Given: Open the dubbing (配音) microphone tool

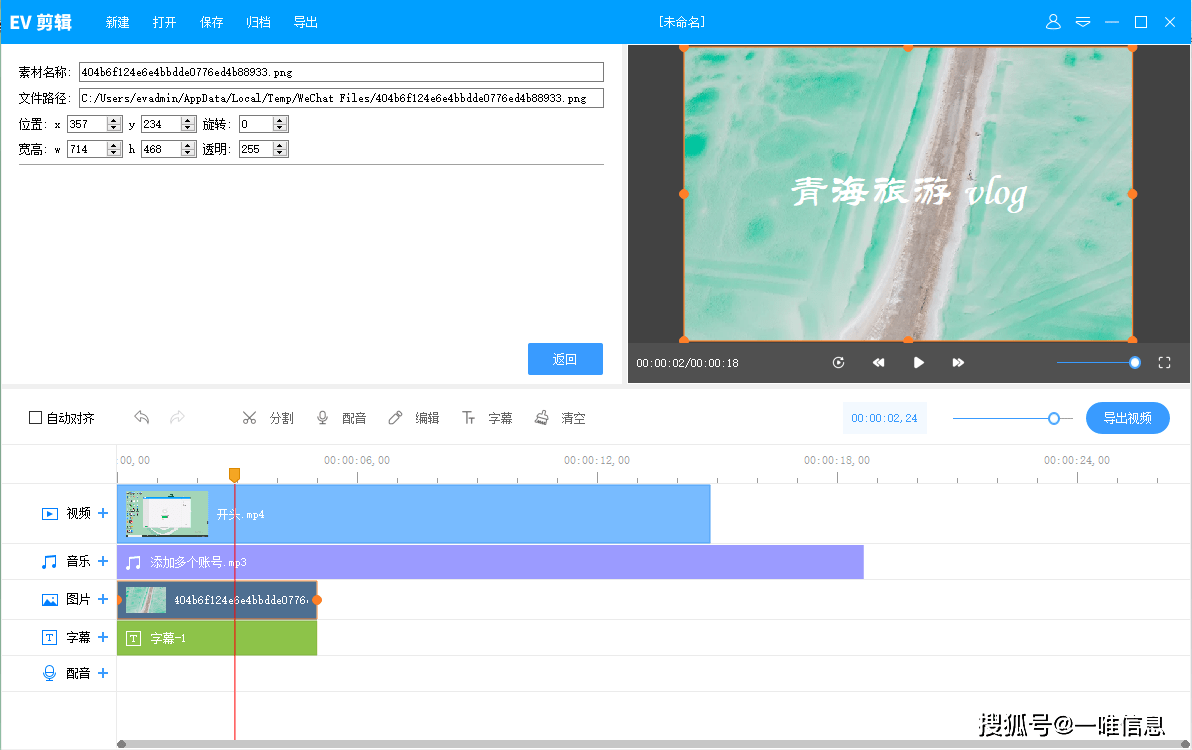Looking at the screenshot, I should pyautogui.click(x=322, y=418).
